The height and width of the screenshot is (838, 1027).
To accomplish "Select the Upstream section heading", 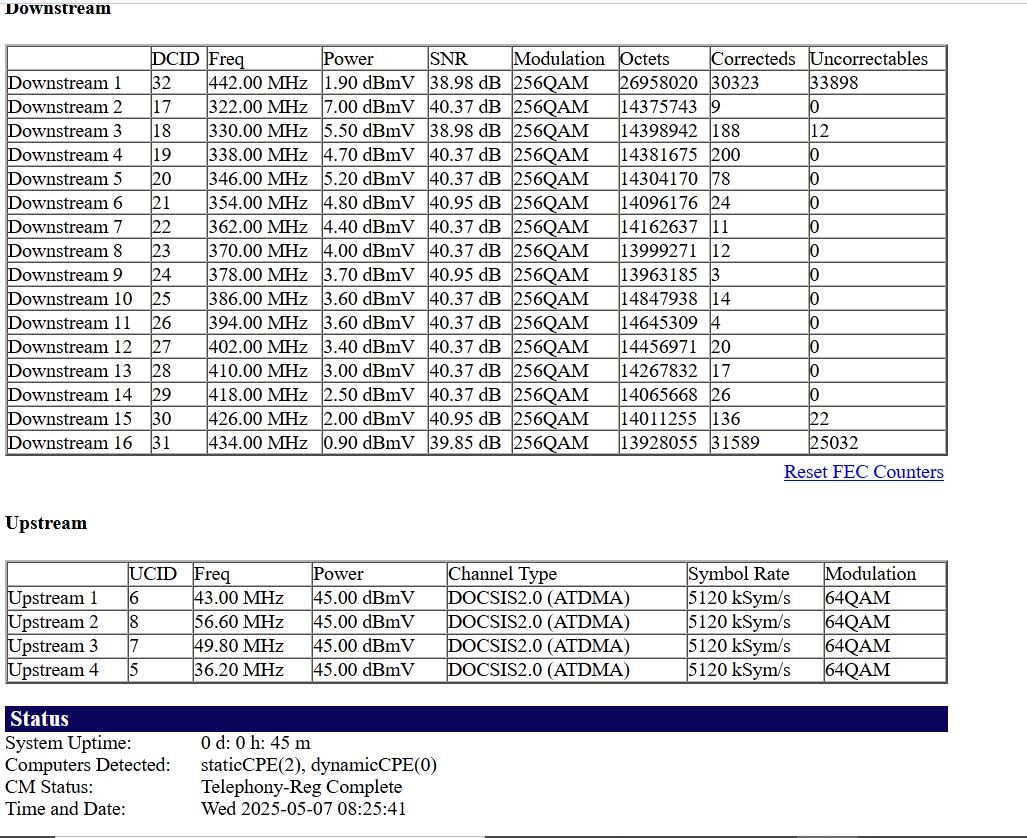I will [x=46, y=523].
